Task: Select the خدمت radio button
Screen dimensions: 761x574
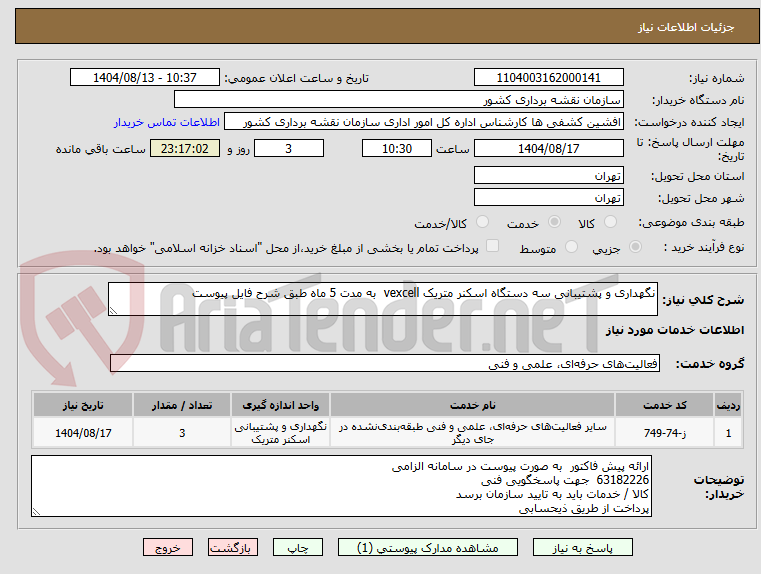Action: pyautogui.click(x=554, y=222)
